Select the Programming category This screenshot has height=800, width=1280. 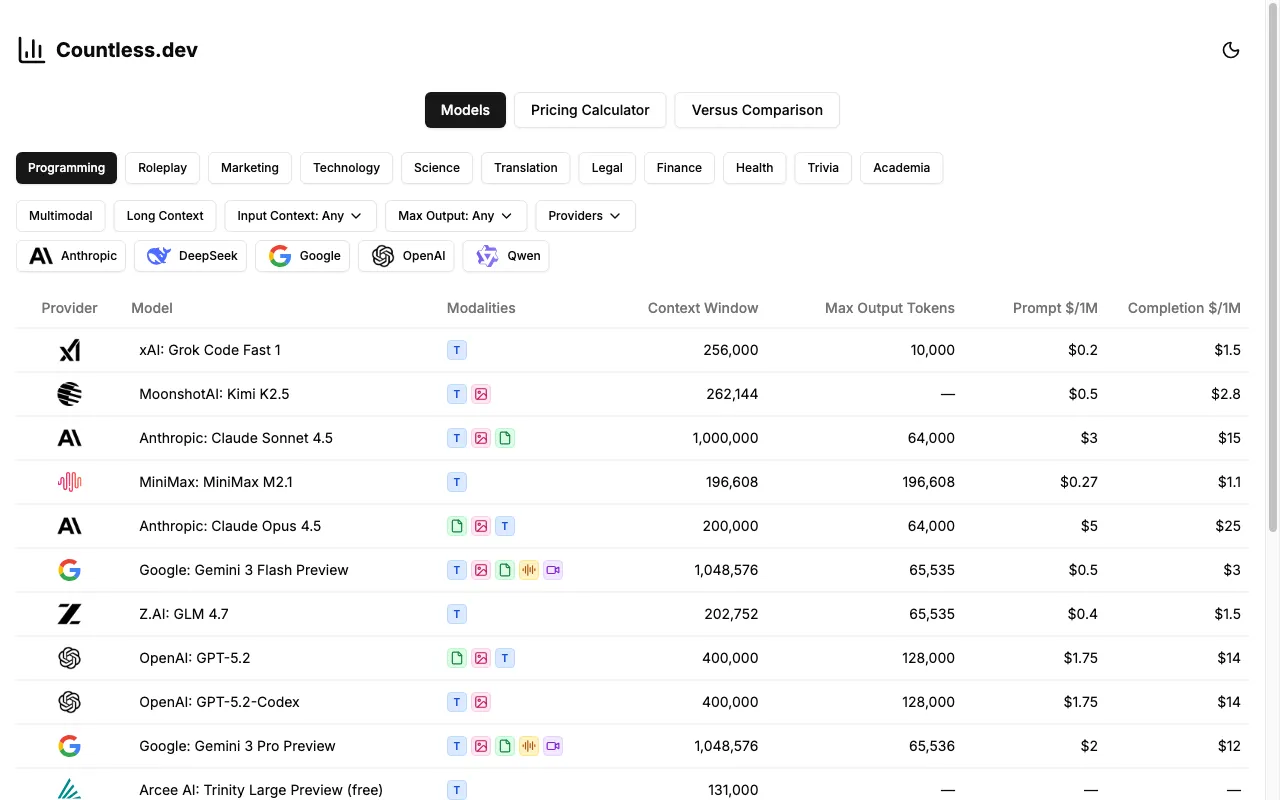click(66, 168)
